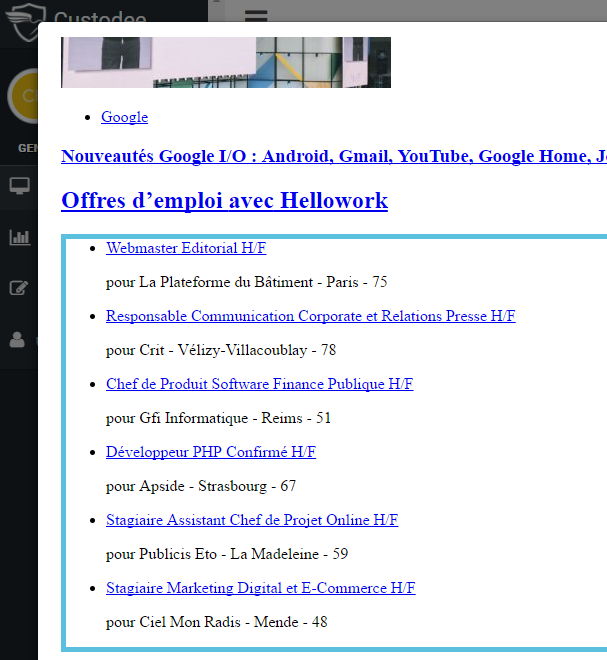Click text 'pour Crit - Vélizy-Villacoublay - 78'
The height and width of the screenshot is (660, 607).
221,350
